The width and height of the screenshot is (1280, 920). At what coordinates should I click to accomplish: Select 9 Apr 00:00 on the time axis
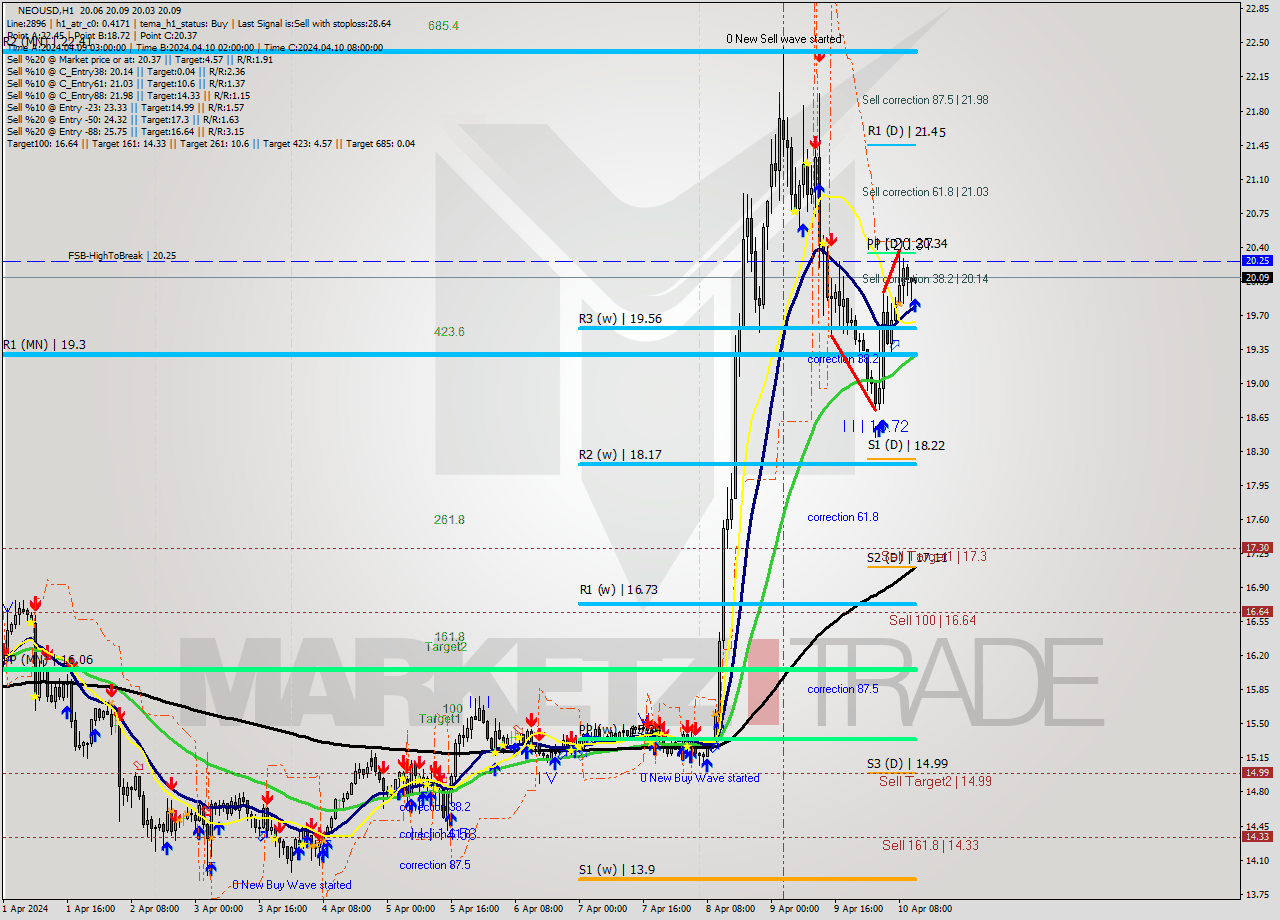(796, 909)
